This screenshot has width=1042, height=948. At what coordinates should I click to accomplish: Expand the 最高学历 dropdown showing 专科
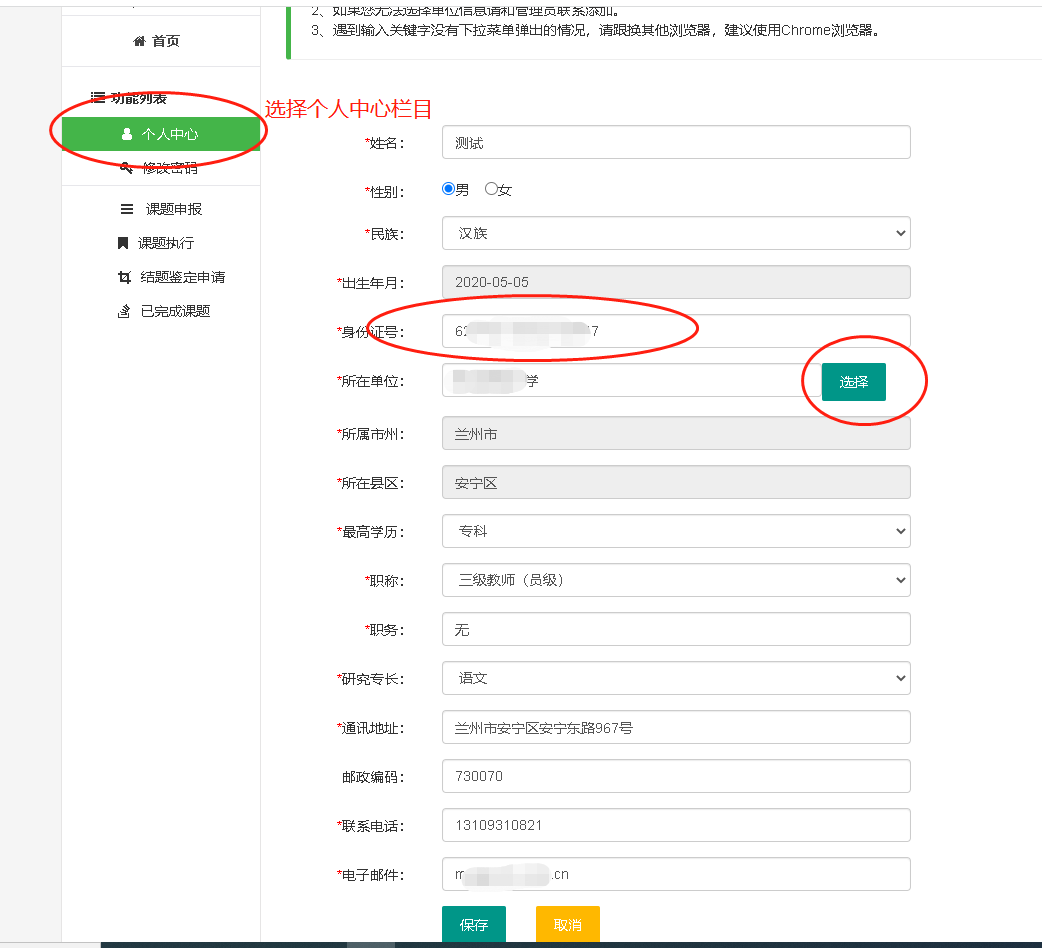click(676, 531)
